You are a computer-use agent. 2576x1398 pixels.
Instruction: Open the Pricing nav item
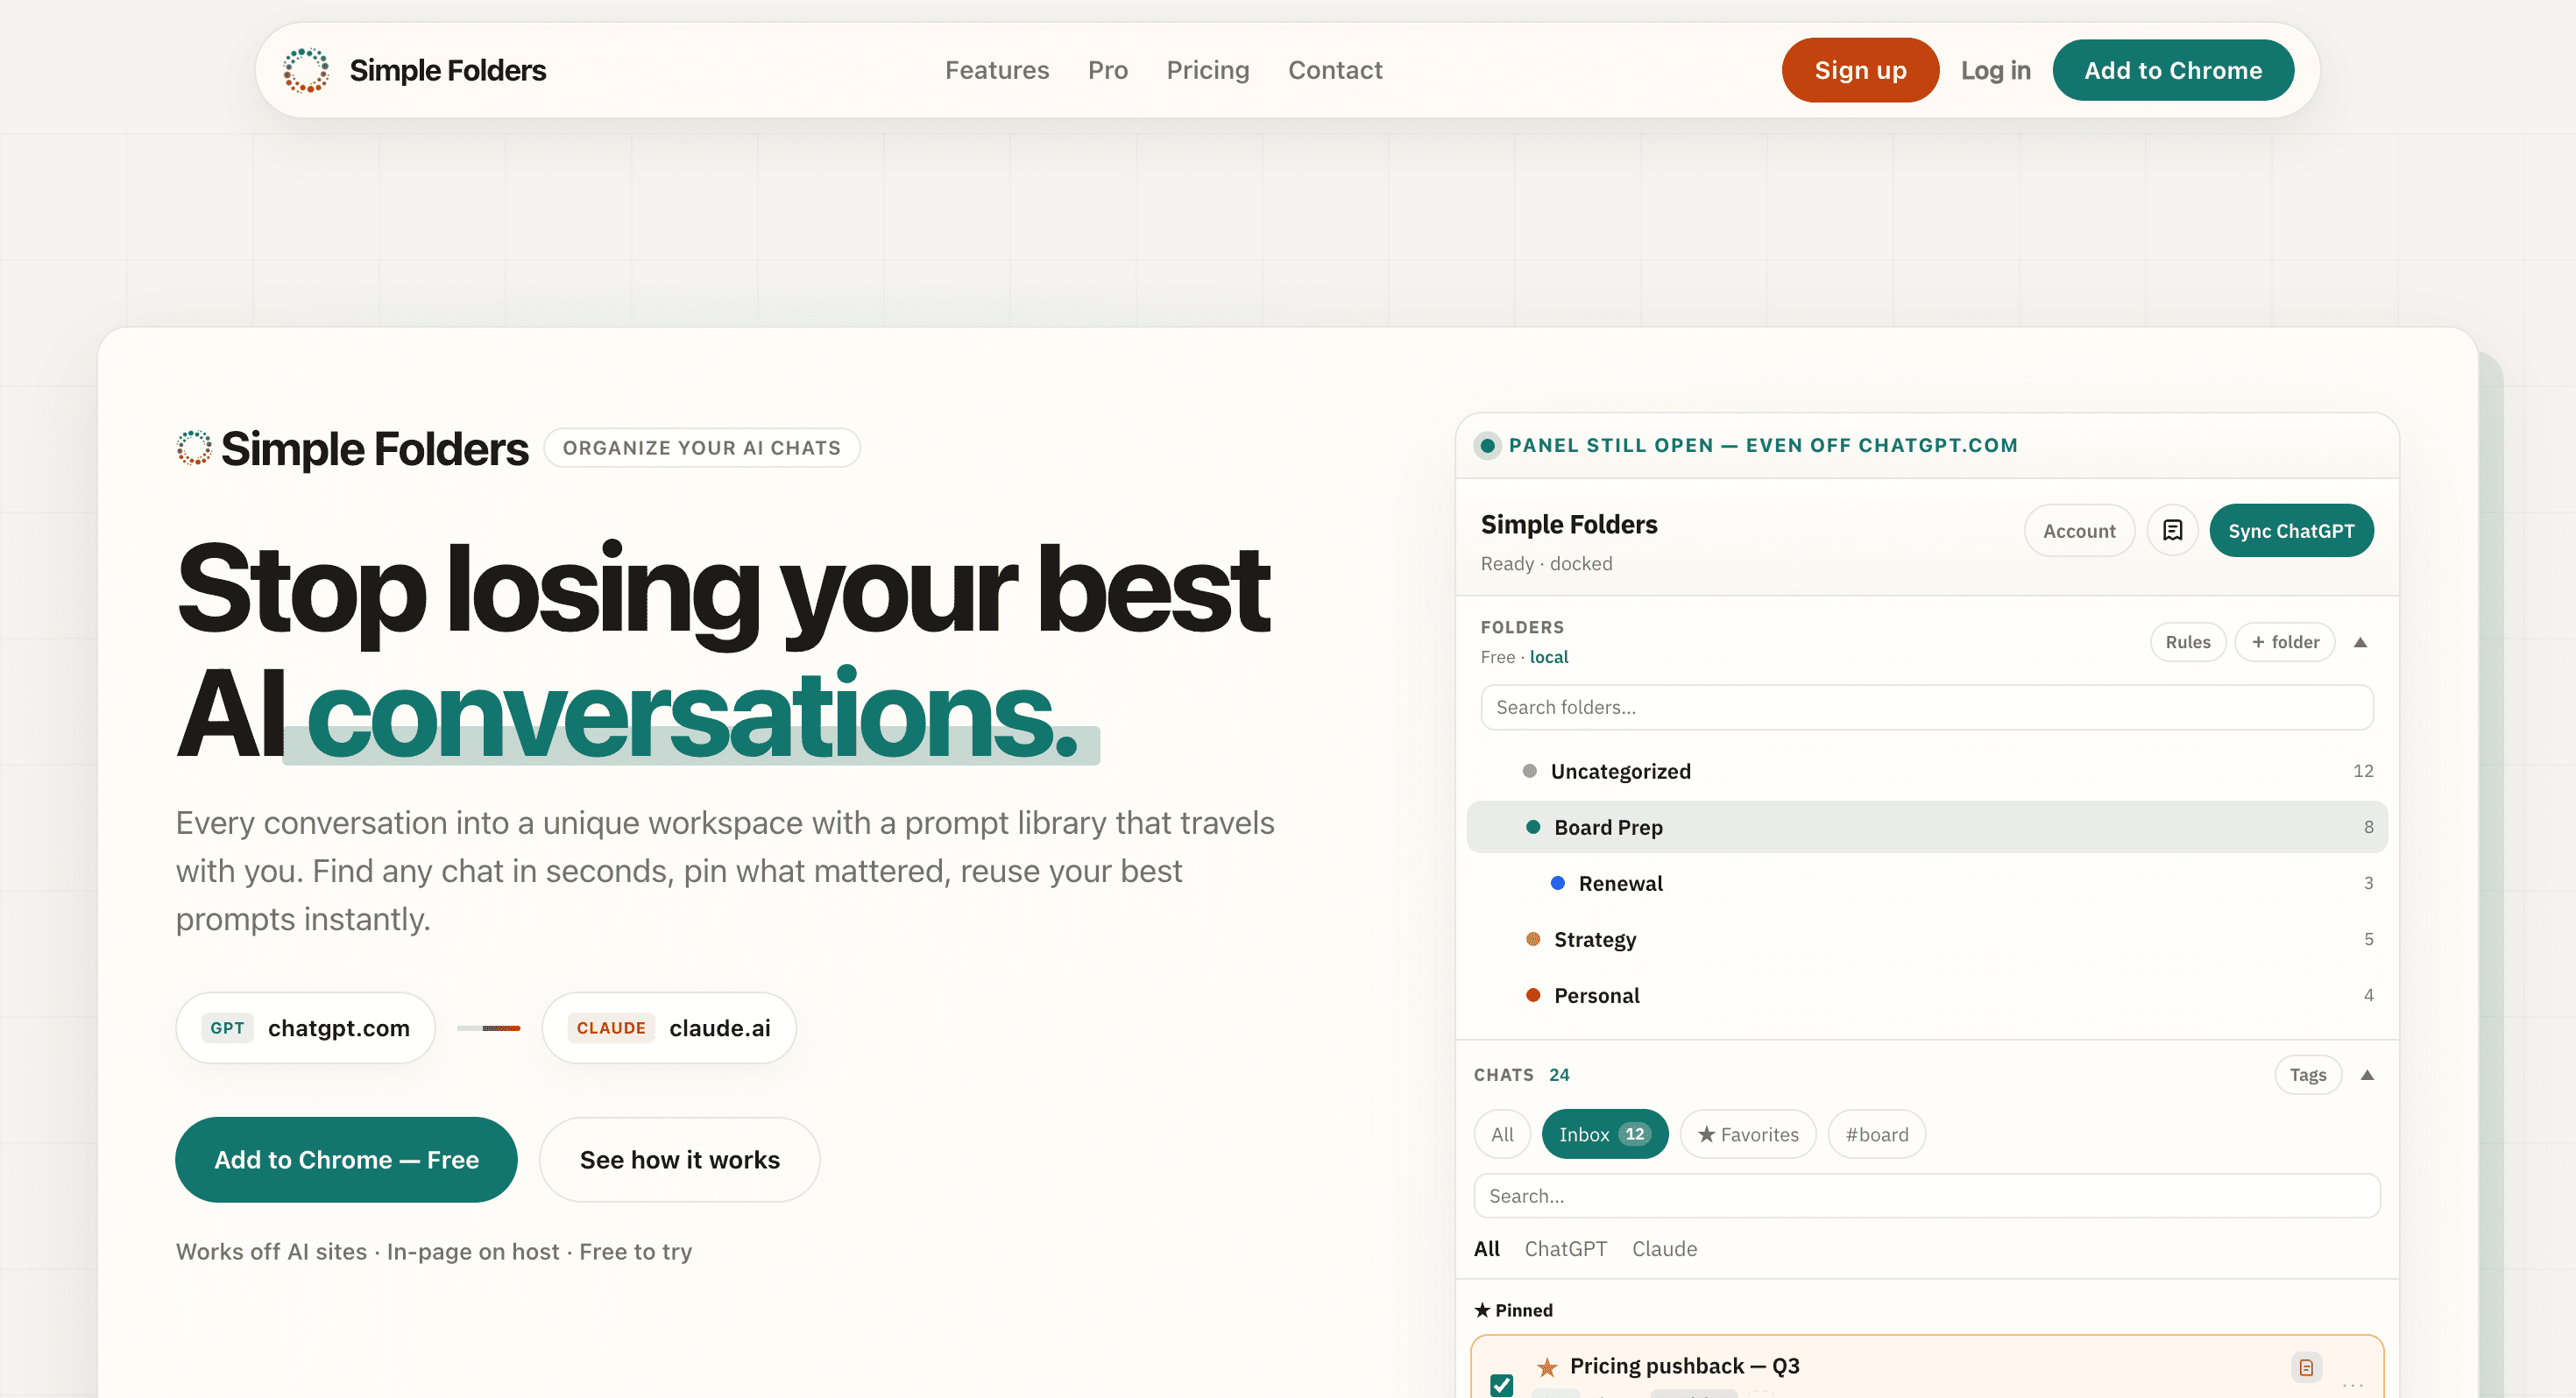pyautogui.click(x=1208, y=70)
